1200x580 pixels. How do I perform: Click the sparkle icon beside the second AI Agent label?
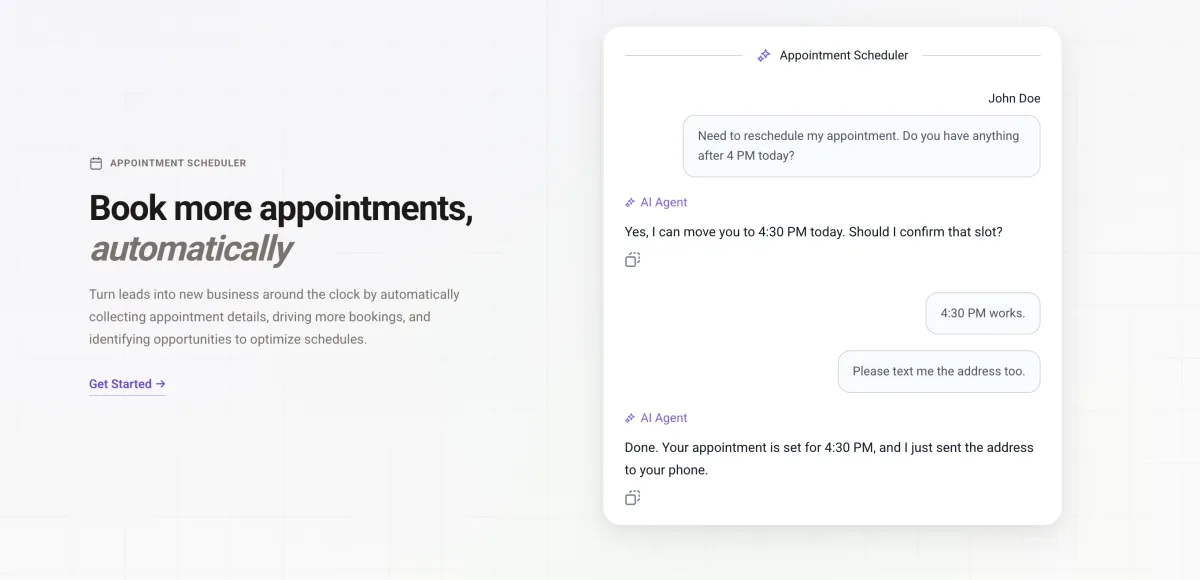630,419
